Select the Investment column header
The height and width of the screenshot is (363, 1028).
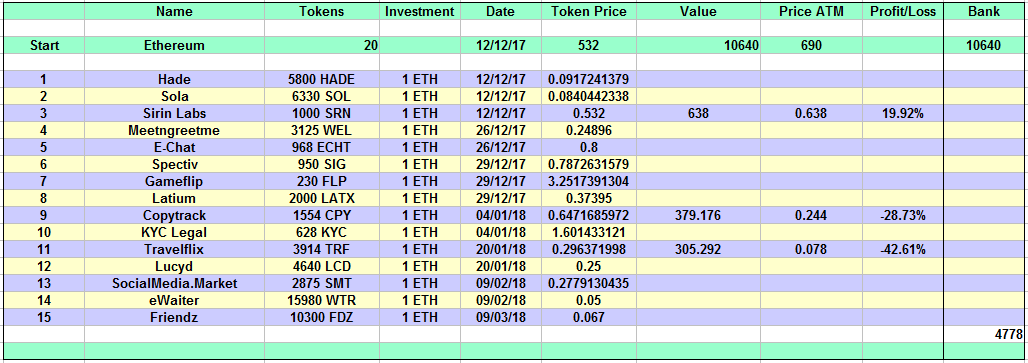[420, 11]
